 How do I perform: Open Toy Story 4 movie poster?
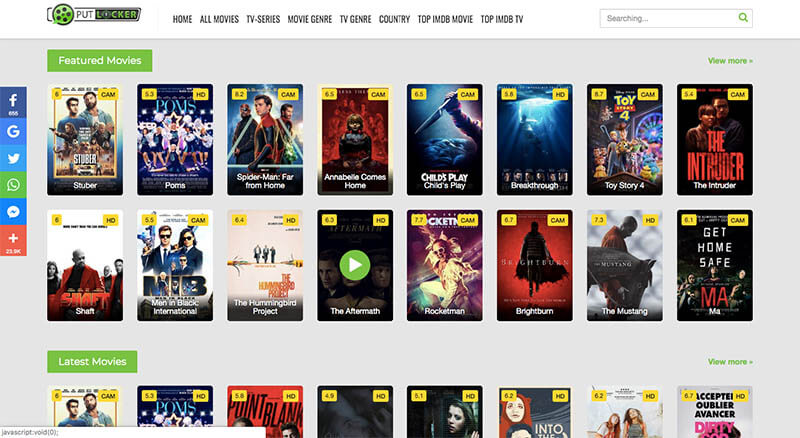pos(624,139)
